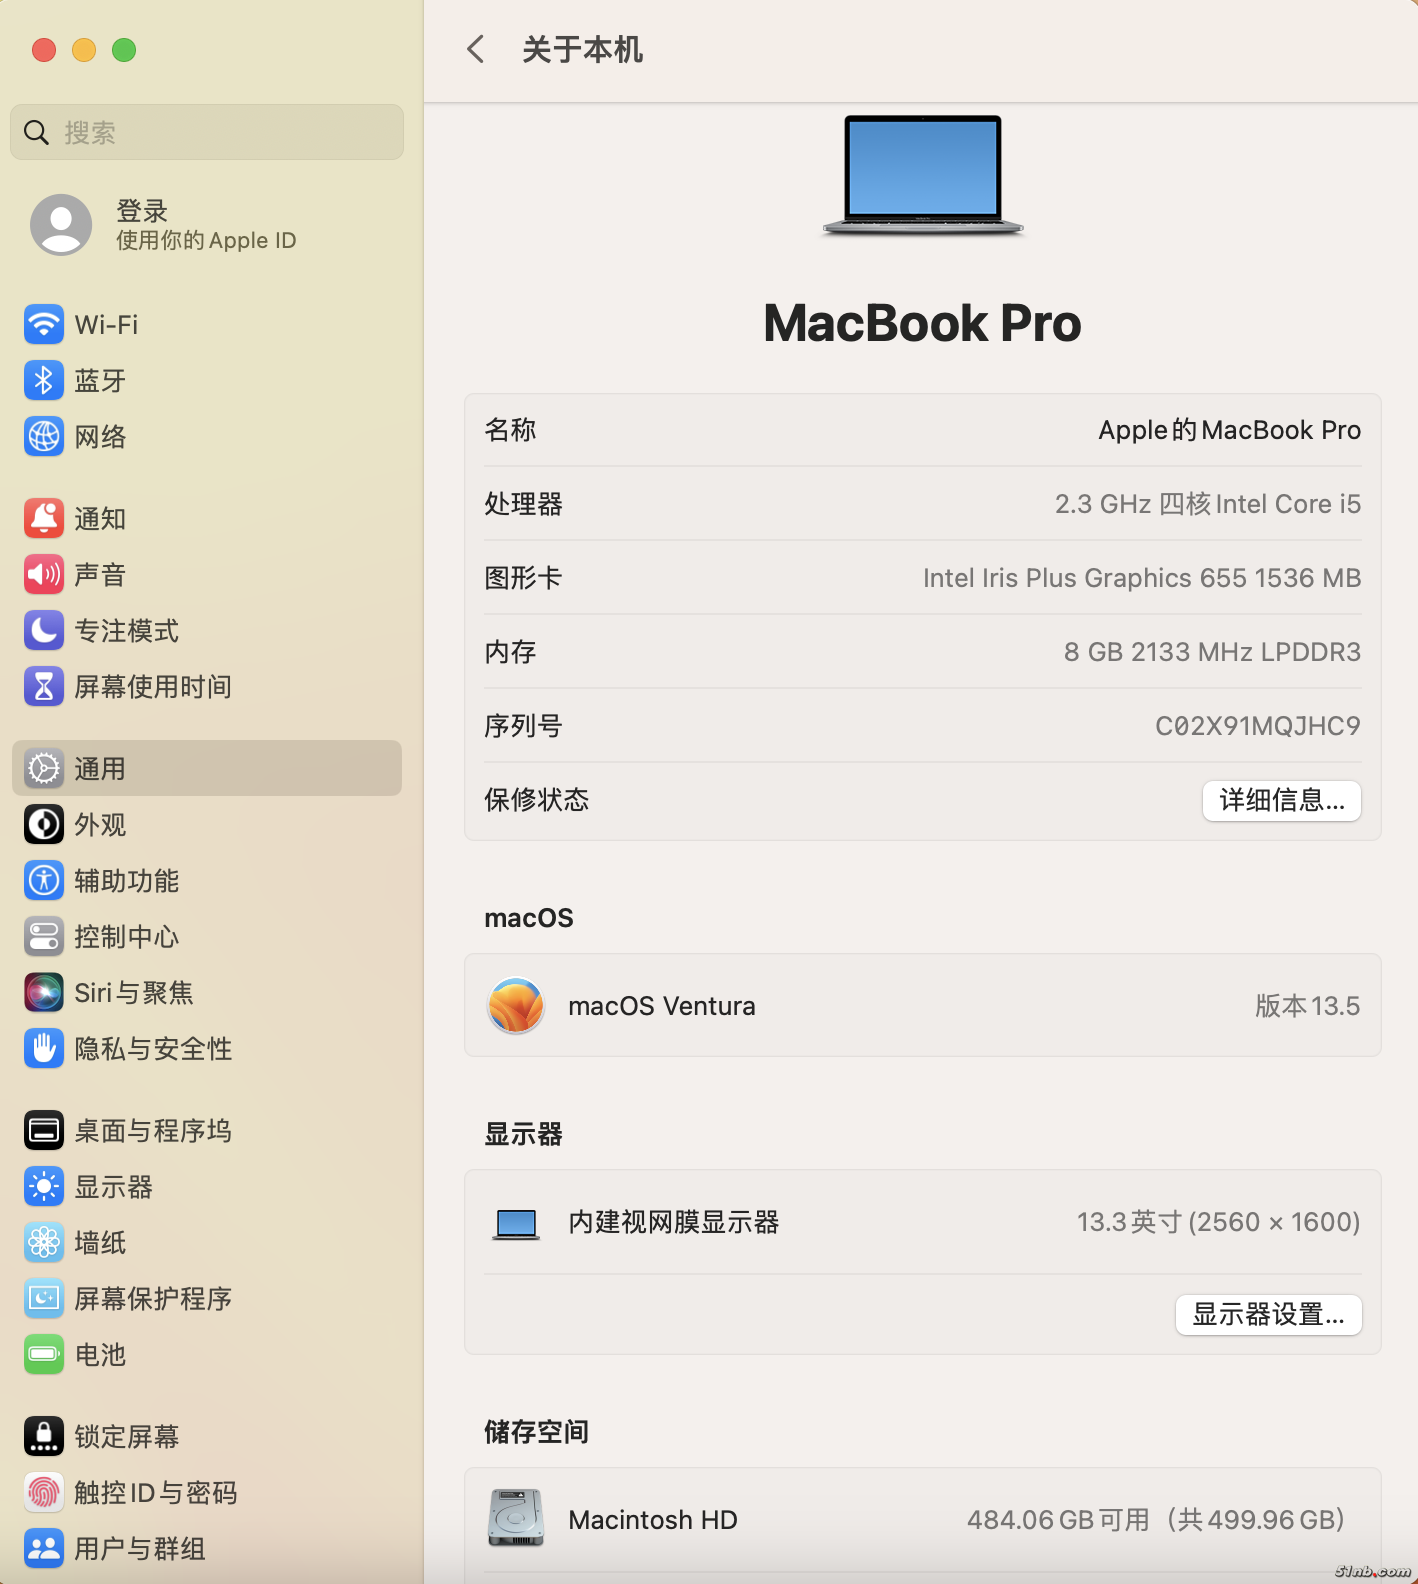Click the 详细信息... warranty button
Screen dimensions: 1418x1584
(1282, 801)
